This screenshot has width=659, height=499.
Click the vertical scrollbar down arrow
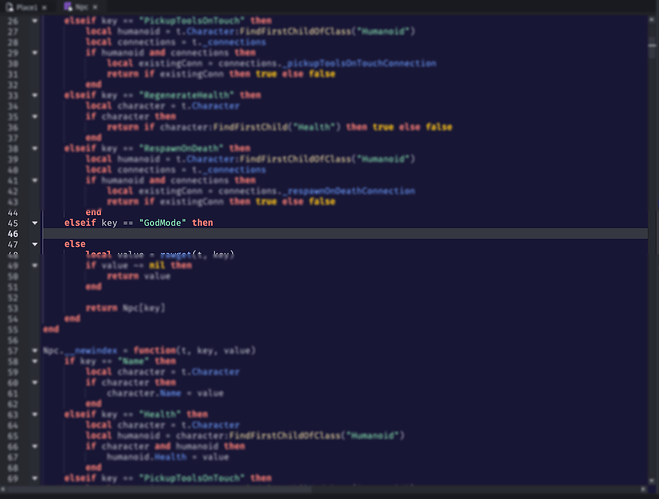(652, 481)
